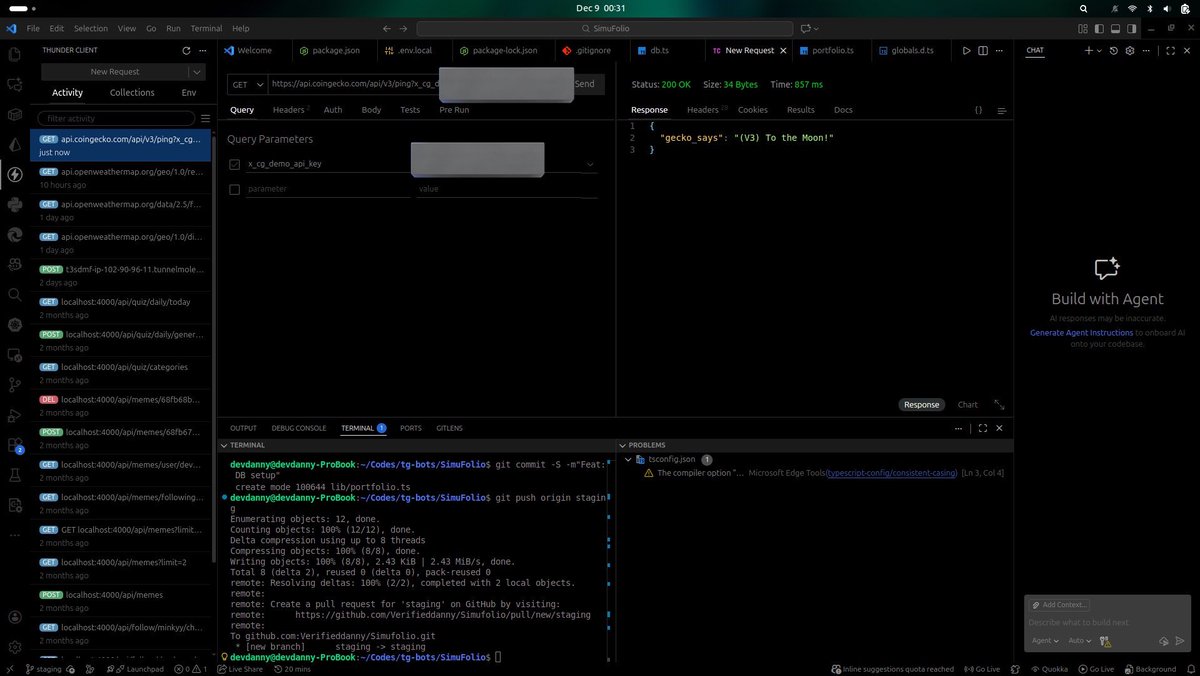This screenshot has height=676, width=1200.
Task: Collapse the tsconfig.json problems entry
Action: click(628, 459)
